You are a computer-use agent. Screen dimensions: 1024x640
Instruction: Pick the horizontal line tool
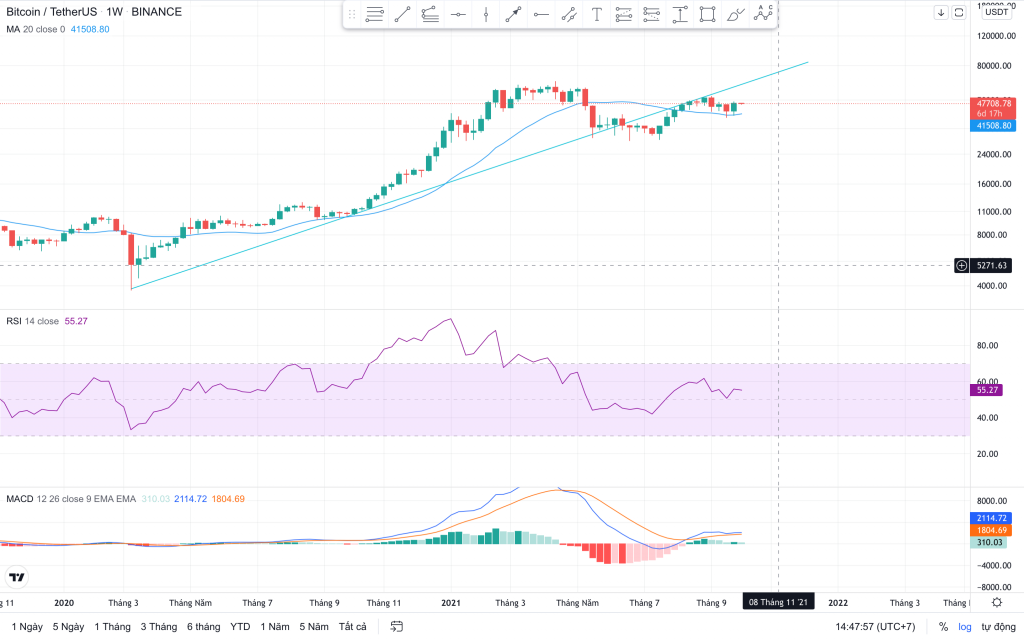pyautogui.click(x=458, y=14)
